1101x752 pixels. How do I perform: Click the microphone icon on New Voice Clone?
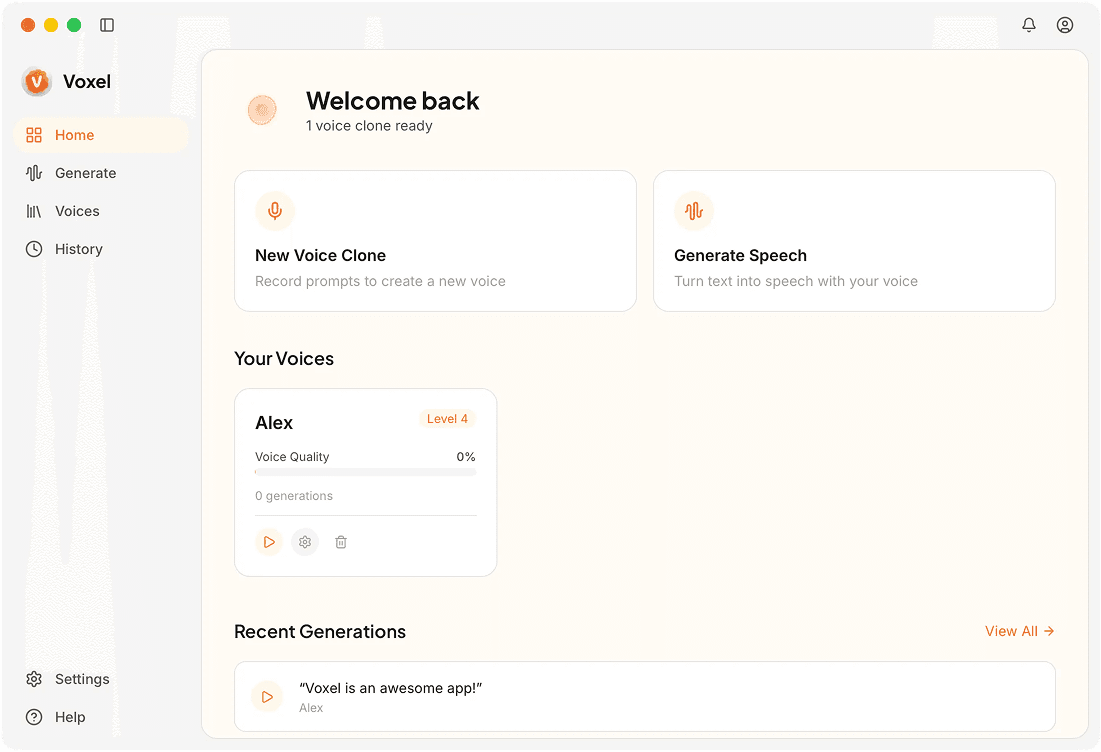coord(275,211)
